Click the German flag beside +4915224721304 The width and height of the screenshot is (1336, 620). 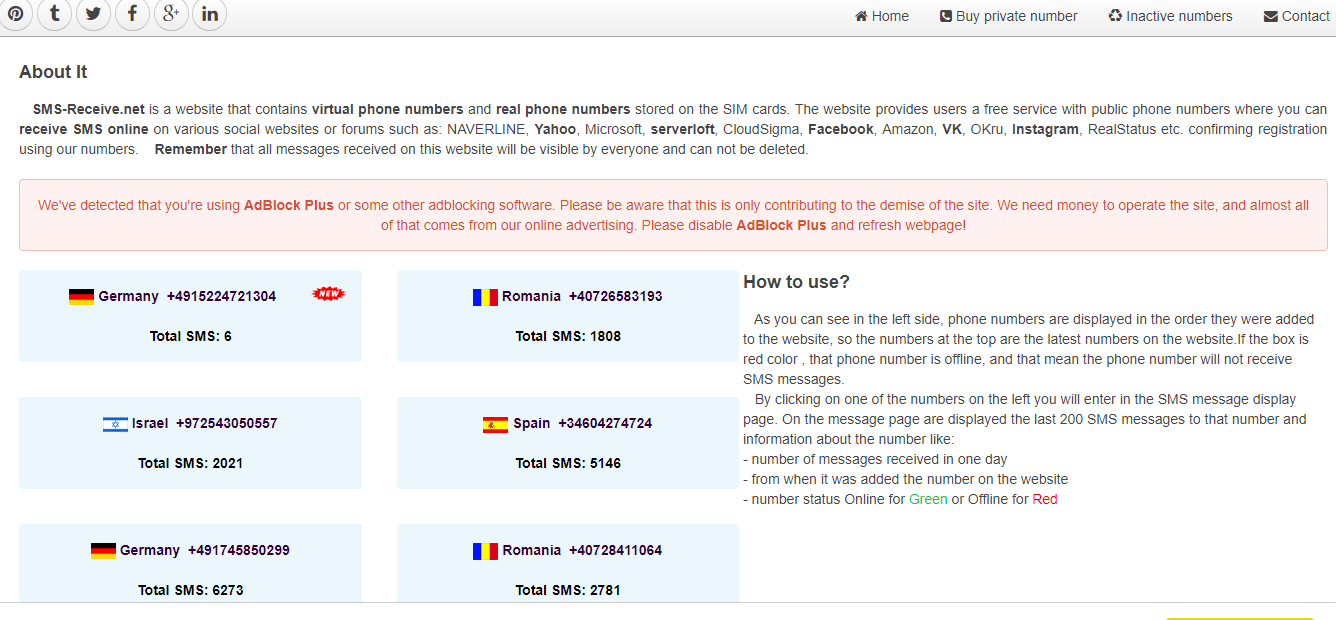click(x=81, y=297)
